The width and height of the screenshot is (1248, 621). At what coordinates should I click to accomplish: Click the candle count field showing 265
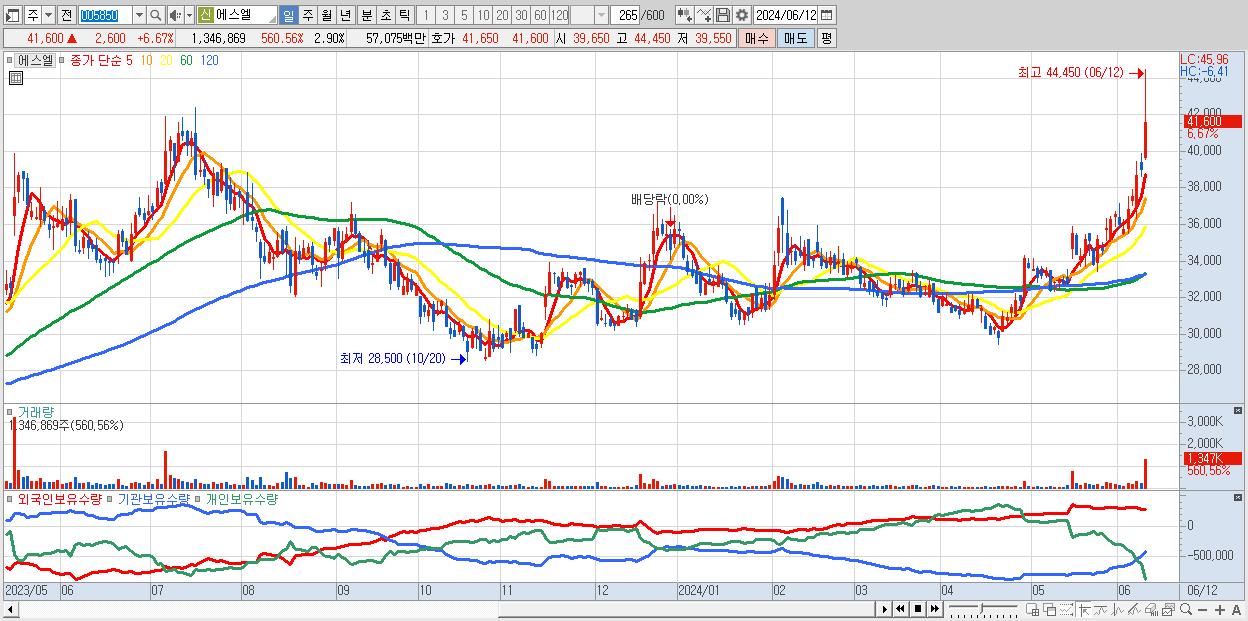pyautogui.click(x=626, y=15)
